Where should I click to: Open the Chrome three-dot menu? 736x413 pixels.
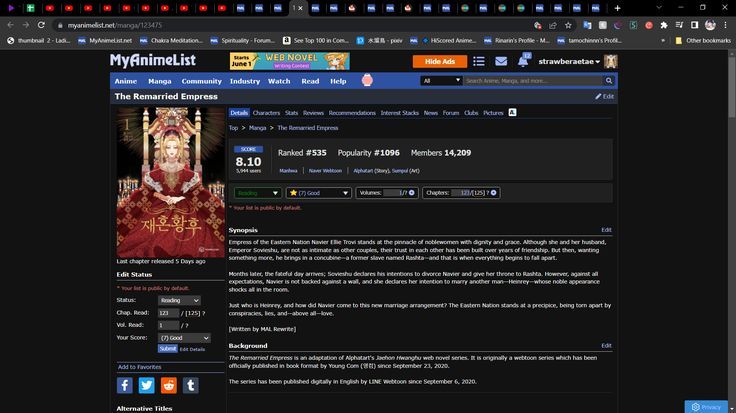(x=726, y=25)
